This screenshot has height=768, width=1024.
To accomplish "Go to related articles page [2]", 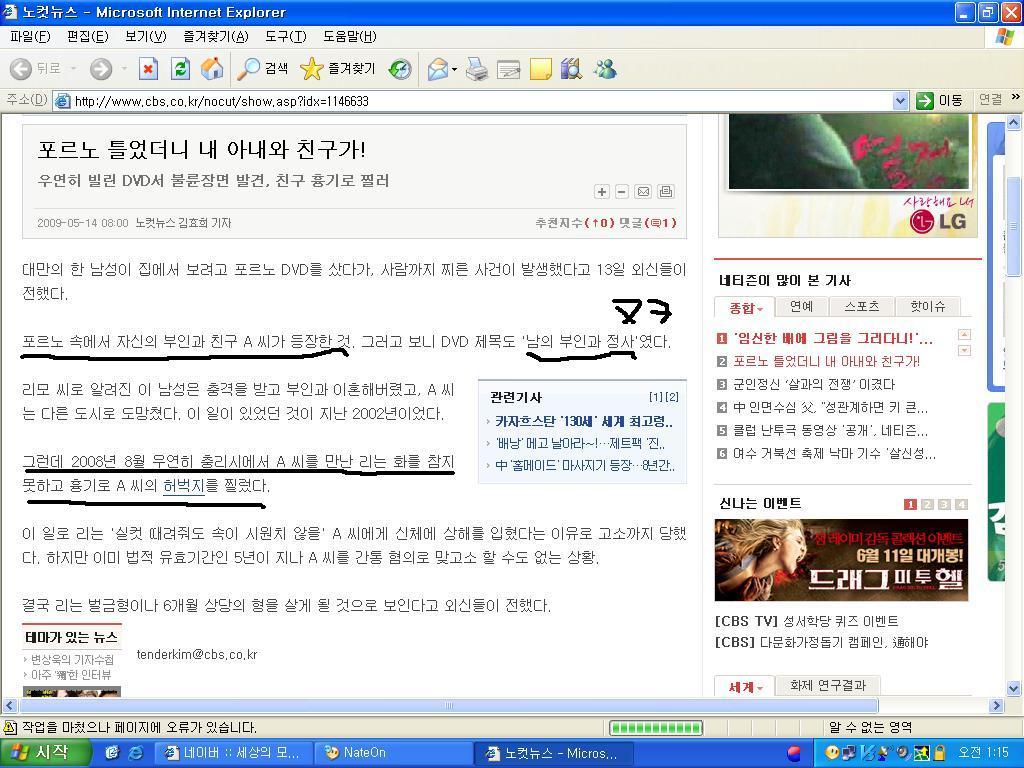I will click(672, 396).
